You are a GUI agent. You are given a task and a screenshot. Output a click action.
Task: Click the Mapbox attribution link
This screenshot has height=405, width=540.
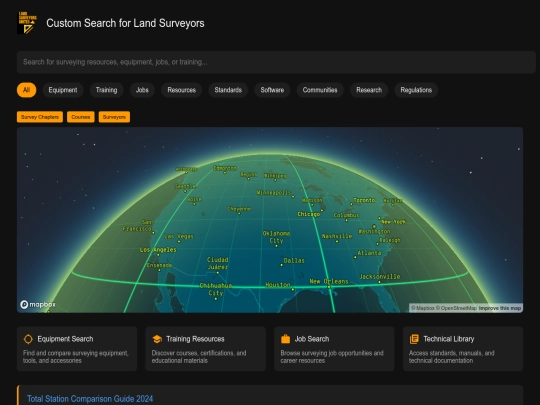click(423, 308)
